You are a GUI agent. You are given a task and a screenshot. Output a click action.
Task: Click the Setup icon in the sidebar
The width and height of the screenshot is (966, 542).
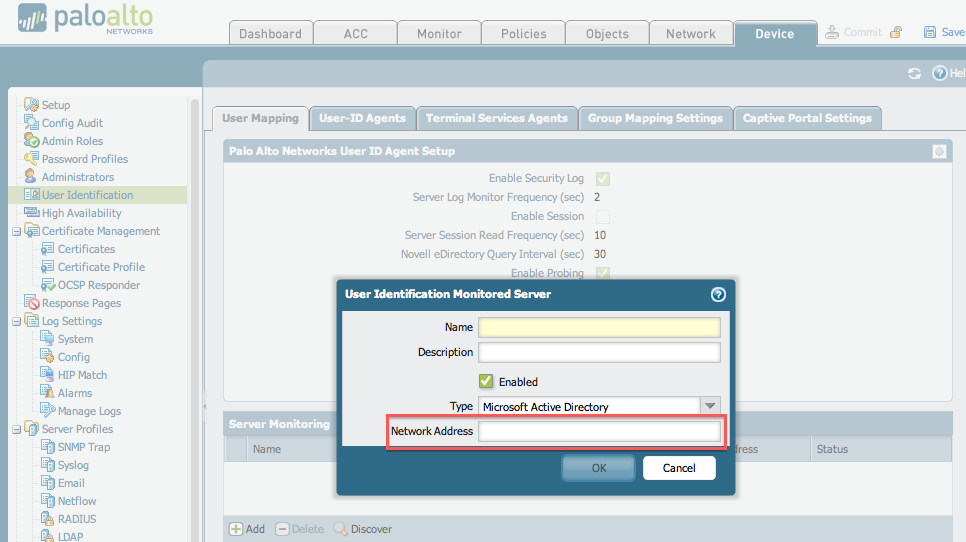point(31,105)
